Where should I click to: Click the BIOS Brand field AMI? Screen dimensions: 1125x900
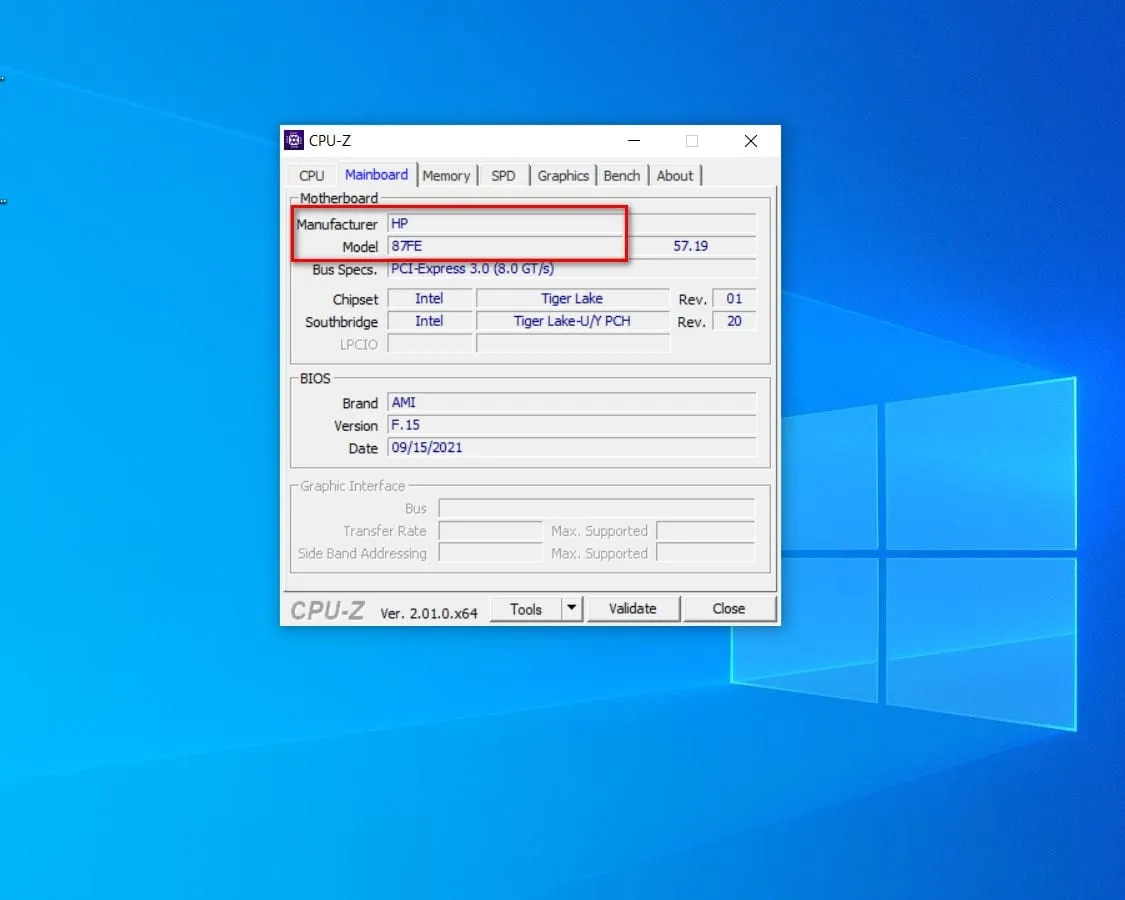(x=570, y=403)
